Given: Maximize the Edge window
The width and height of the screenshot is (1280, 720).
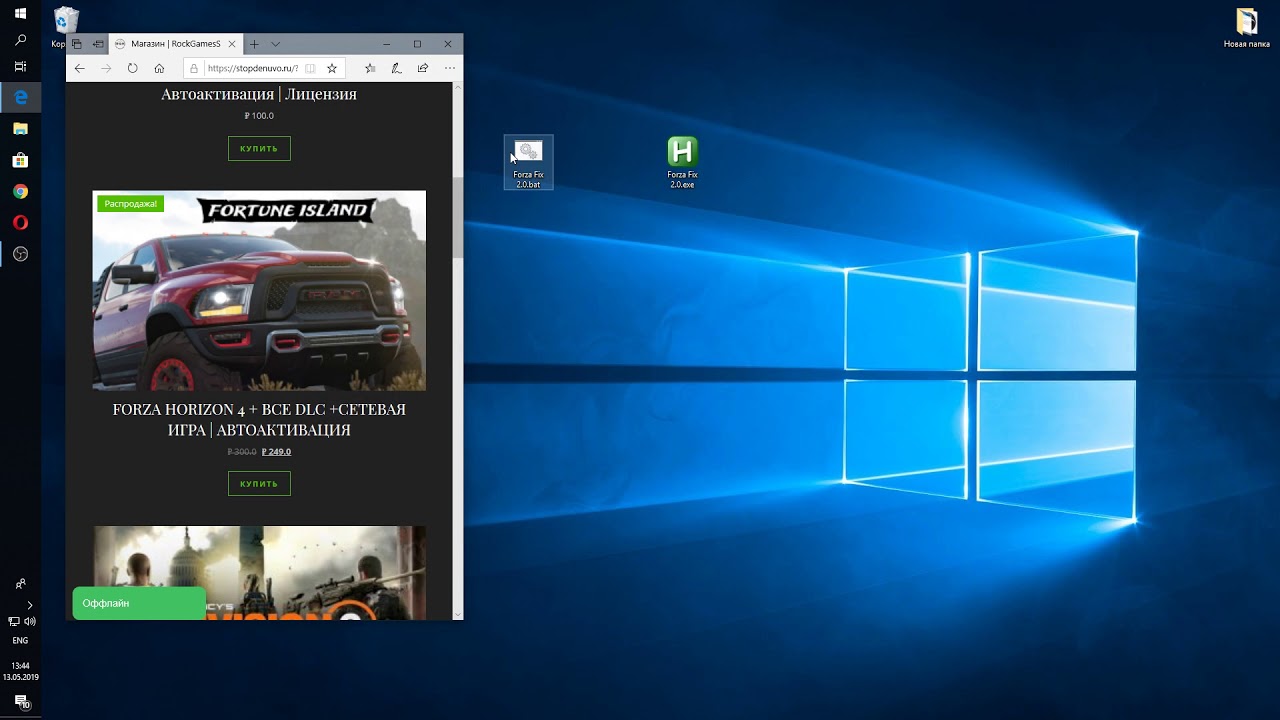Looking at the screenshot, I should coord(417,44).
